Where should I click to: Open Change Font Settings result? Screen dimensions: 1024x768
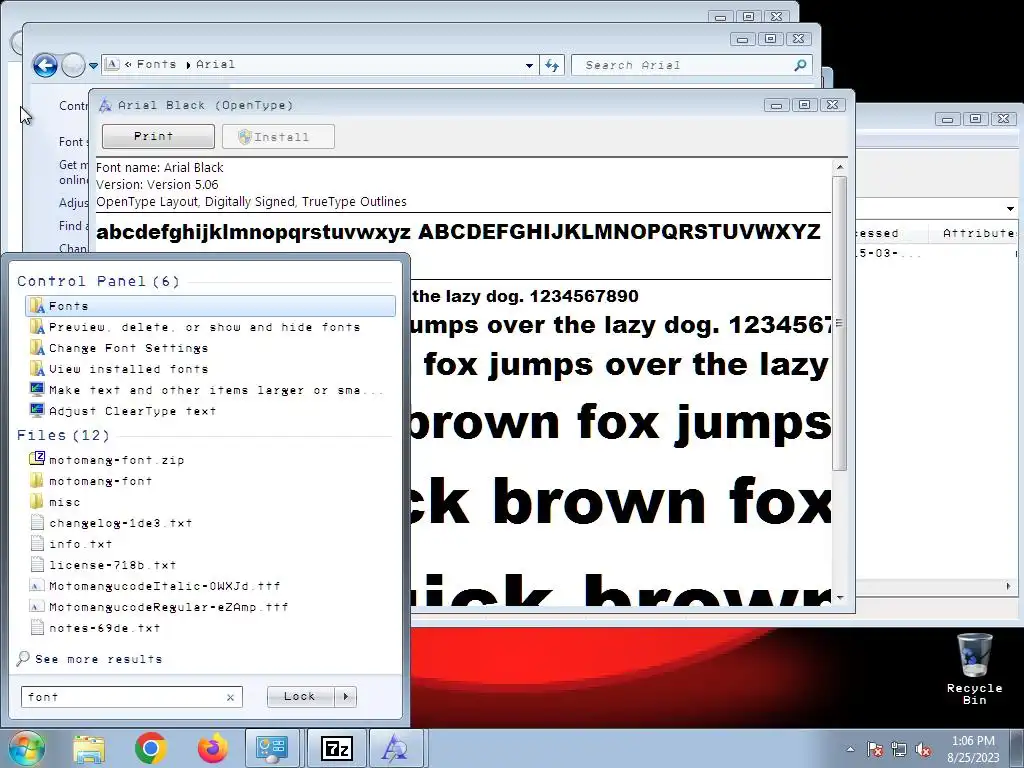pyautogui.click(x=210, y=348)
